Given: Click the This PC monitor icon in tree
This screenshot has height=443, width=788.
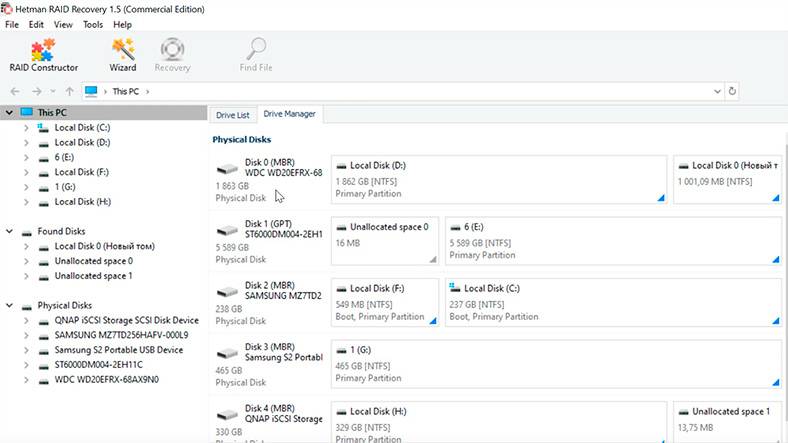Looking at the screenshot, I should (x=27, y=112).
